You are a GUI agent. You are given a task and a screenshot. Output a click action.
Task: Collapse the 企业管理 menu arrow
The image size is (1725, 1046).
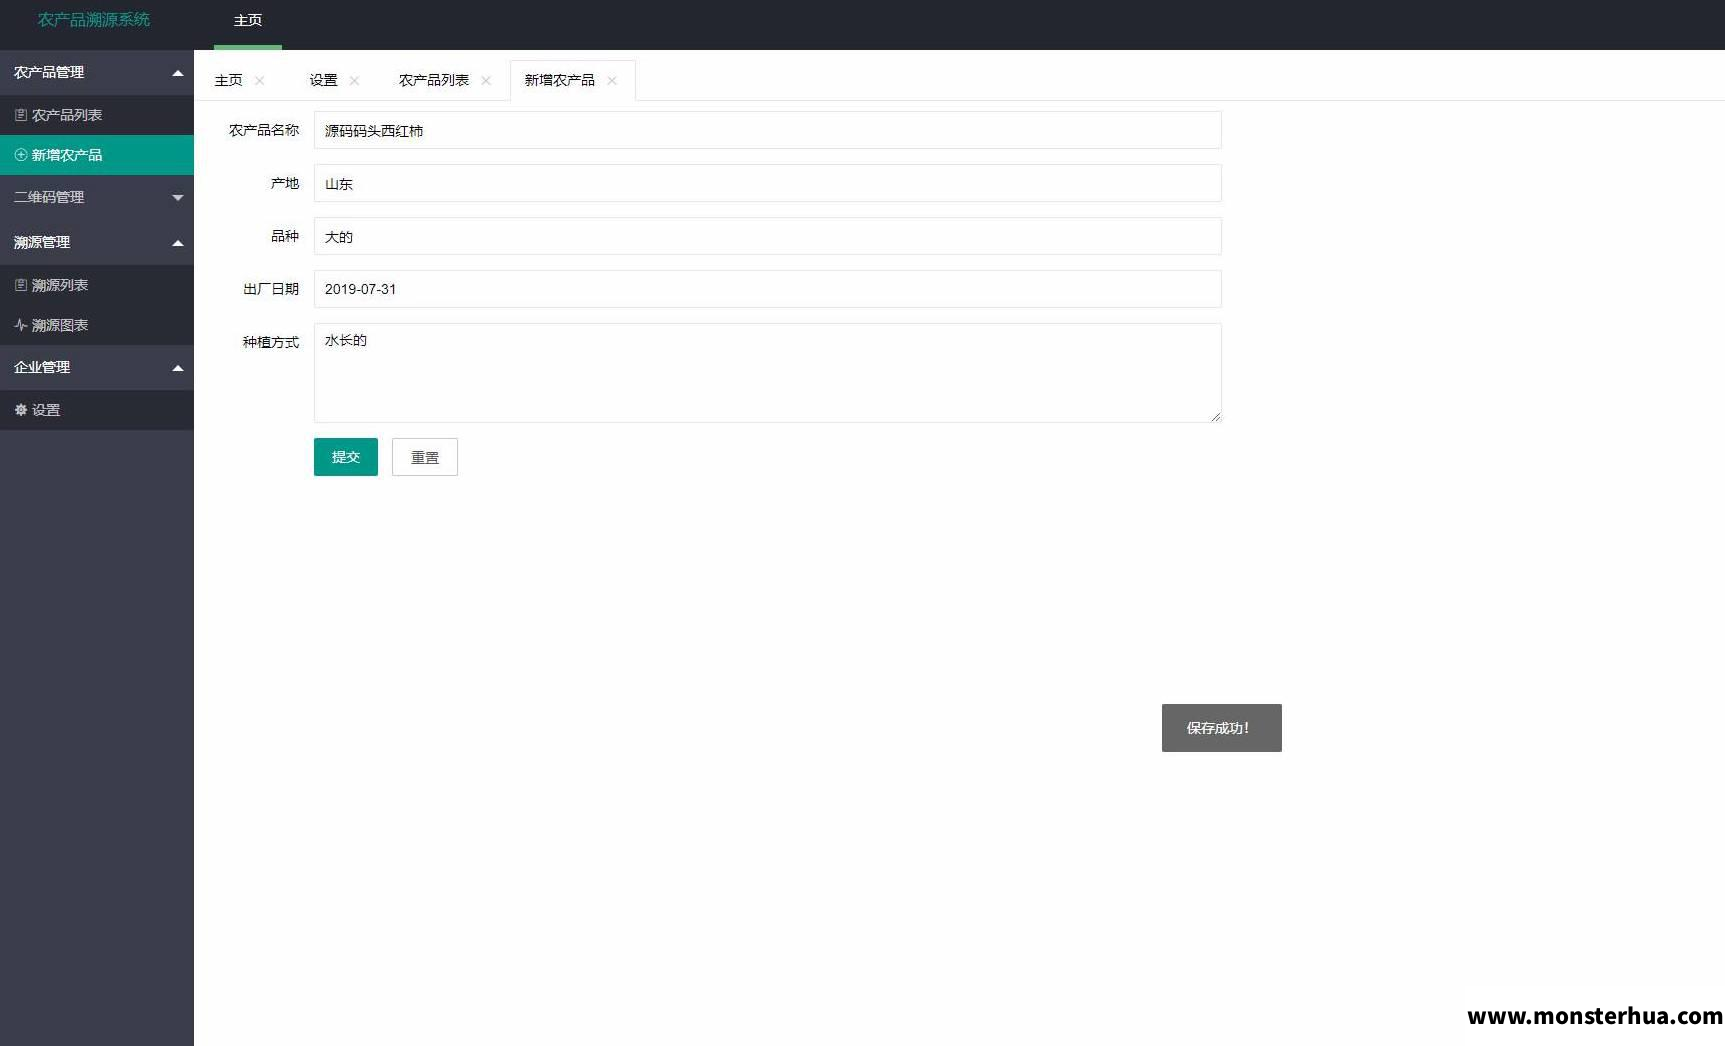tap(178, 368)
